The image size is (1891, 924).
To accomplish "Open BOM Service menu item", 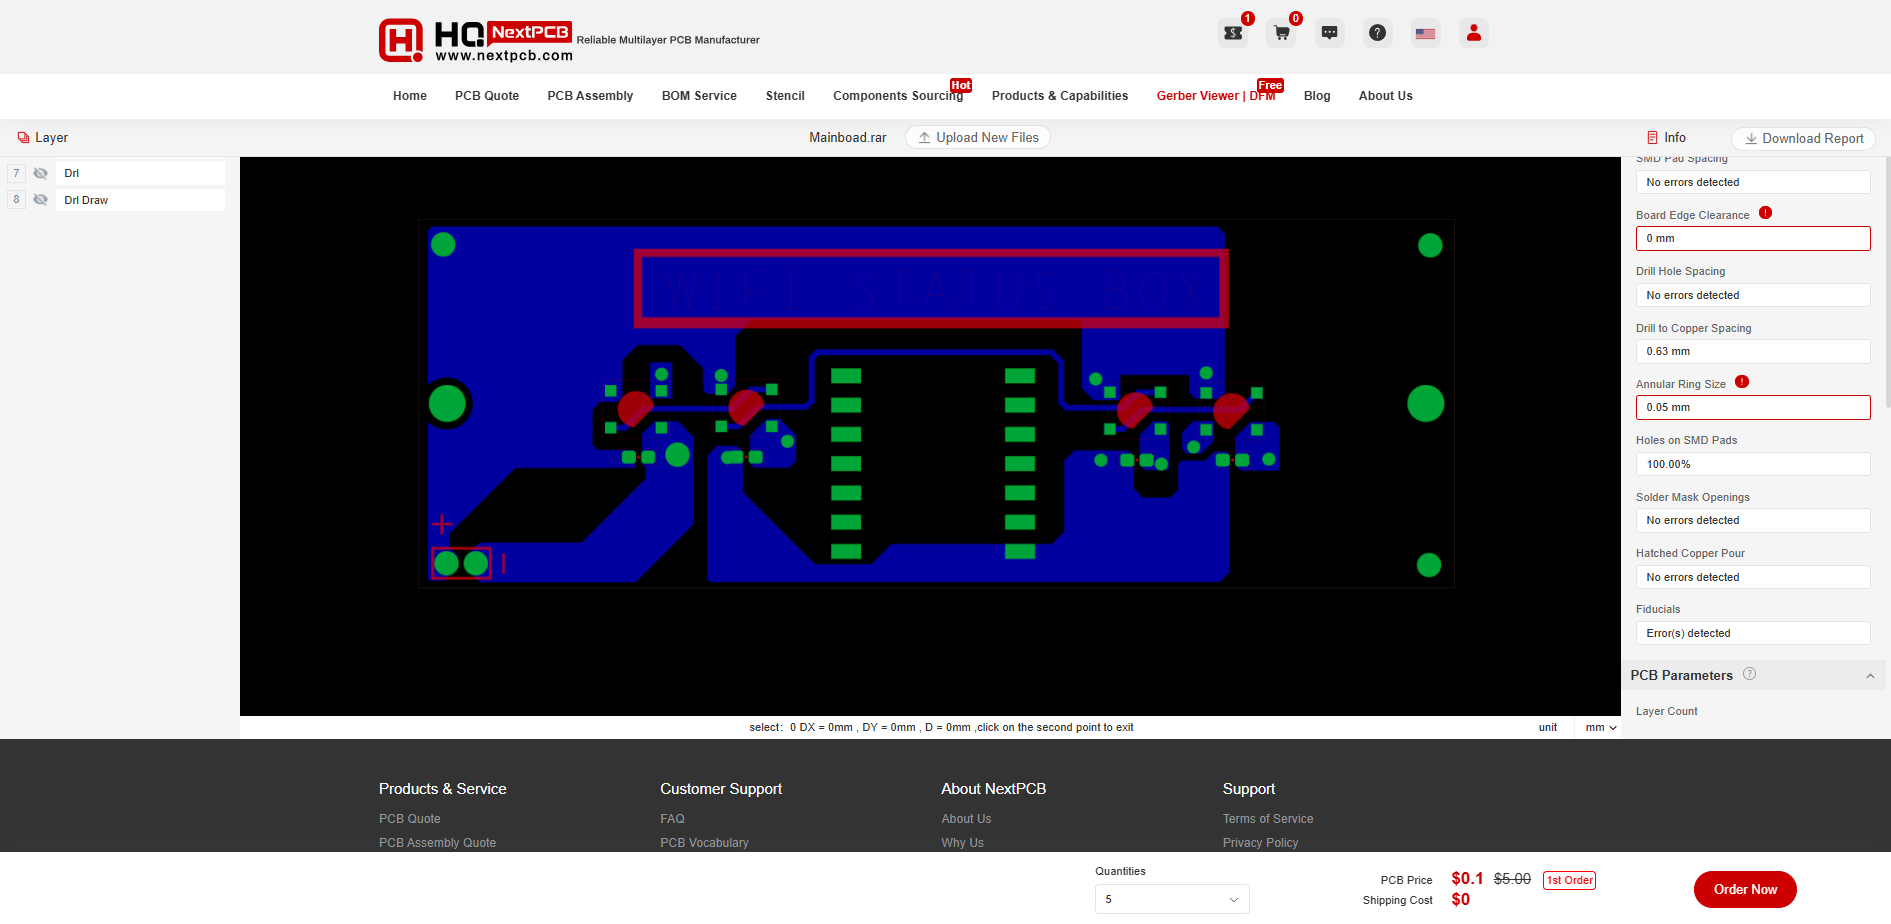I will (x=699, y=96).
